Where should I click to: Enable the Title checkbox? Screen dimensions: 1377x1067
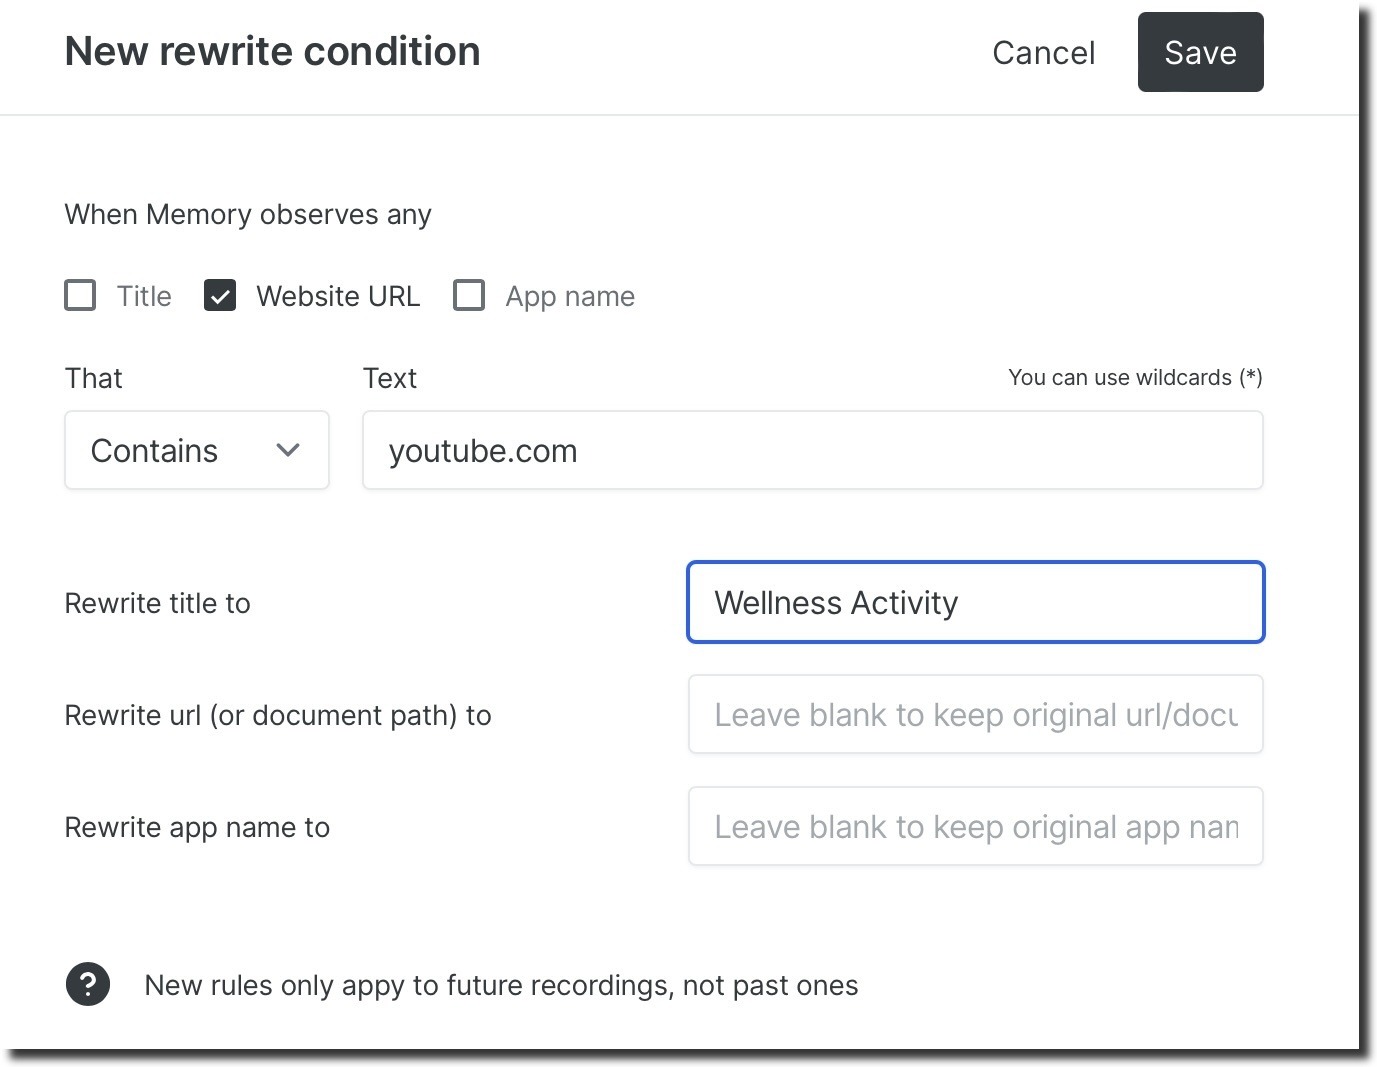tap(80, 295)
